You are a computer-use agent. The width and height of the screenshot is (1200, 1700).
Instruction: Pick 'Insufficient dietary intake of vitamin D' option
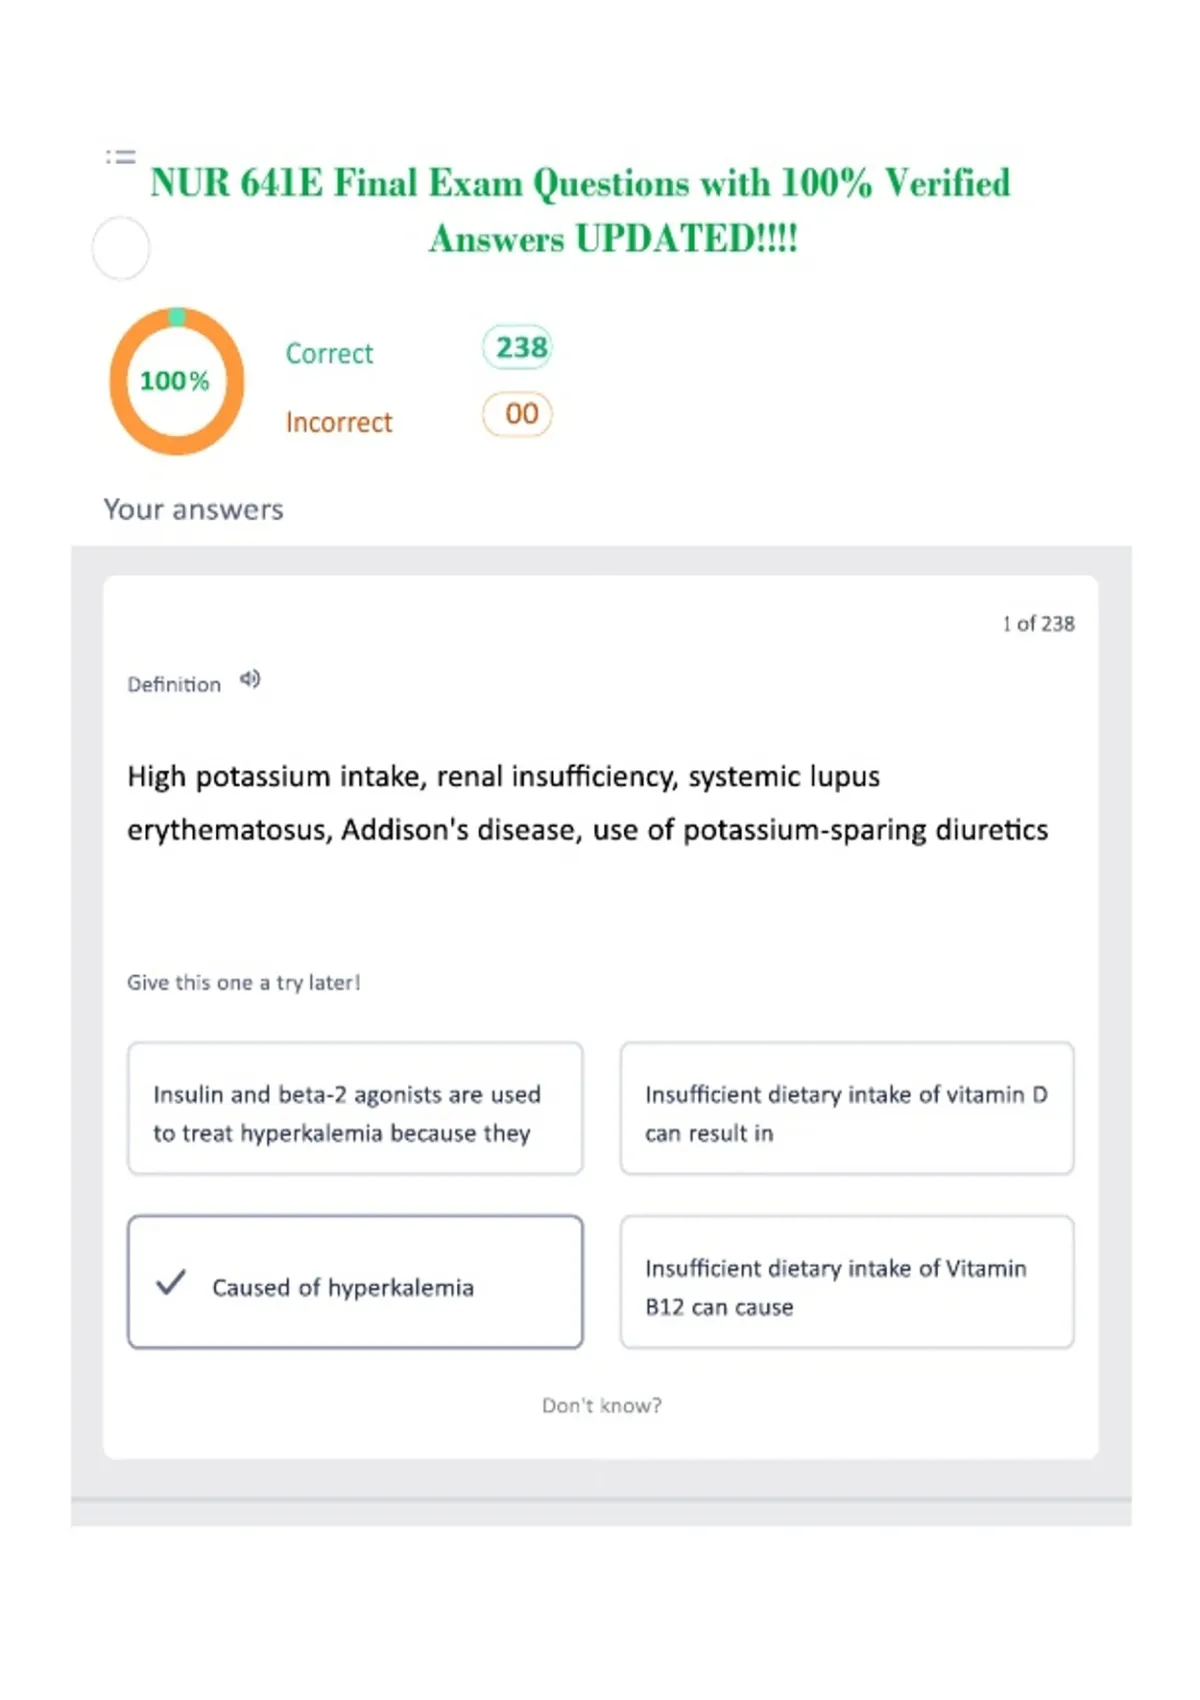coord(847,1108)
